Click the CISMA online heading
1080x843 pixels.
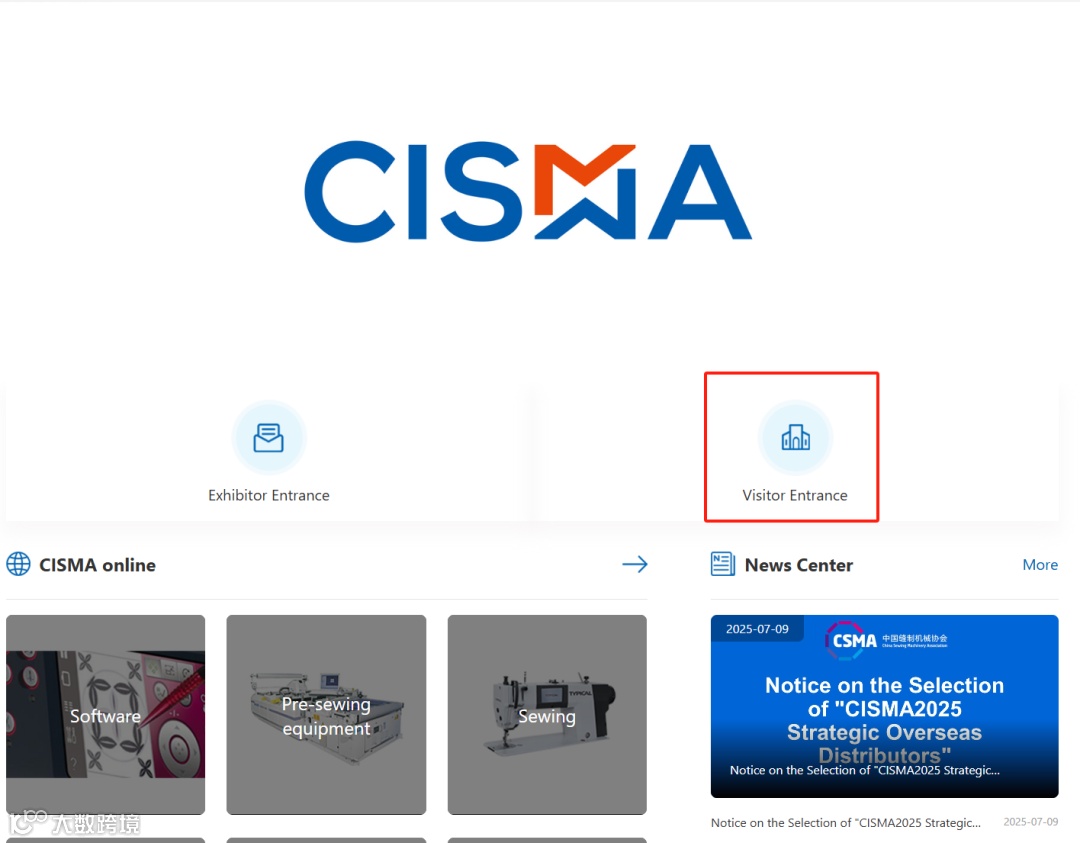97,565
